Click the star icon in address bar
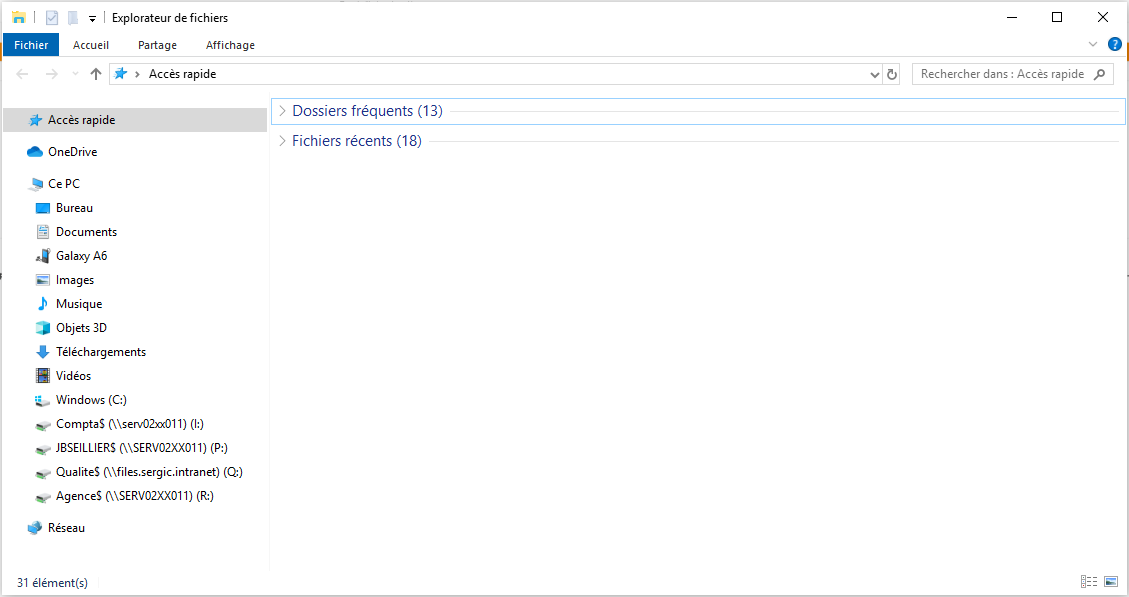Viewport: 1129px width, 597px height. pyautogui.click(x=121, y=73)
